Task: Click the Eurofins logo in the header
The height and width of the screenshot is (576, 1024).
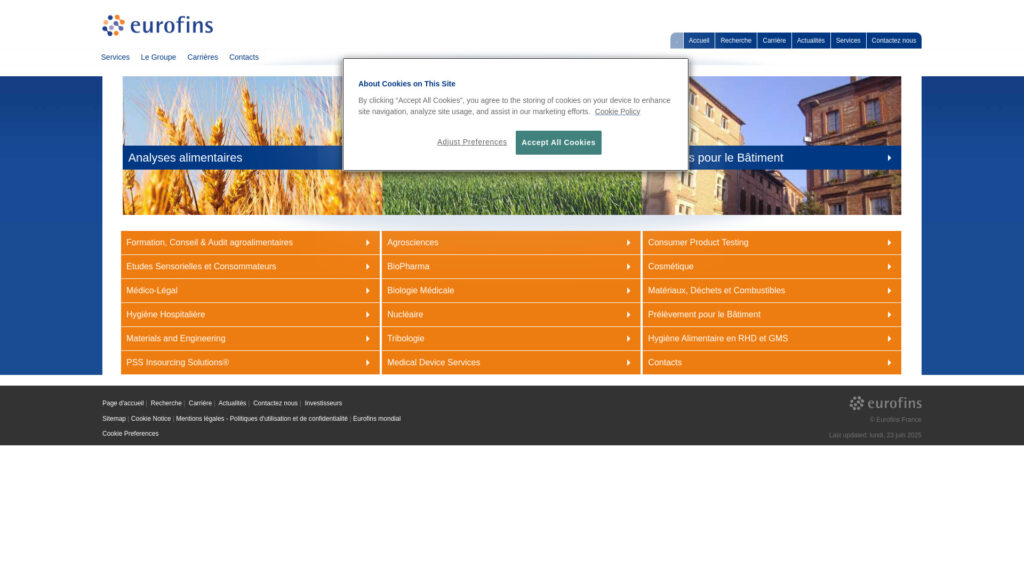Action: [x=157, y=24]
